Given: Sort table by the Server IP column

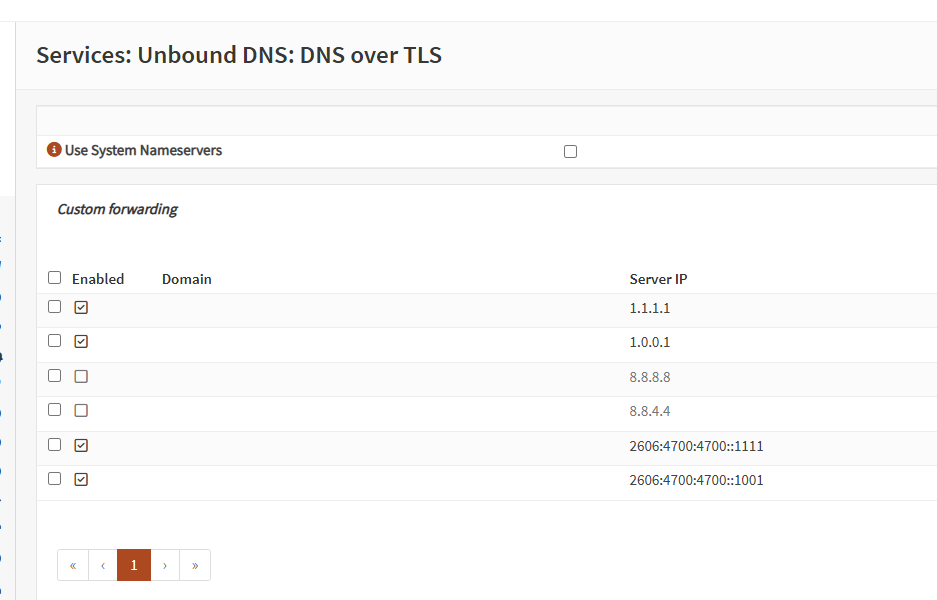Looking at the screenshot, I should pyautogui.click(x=658, y=279).
